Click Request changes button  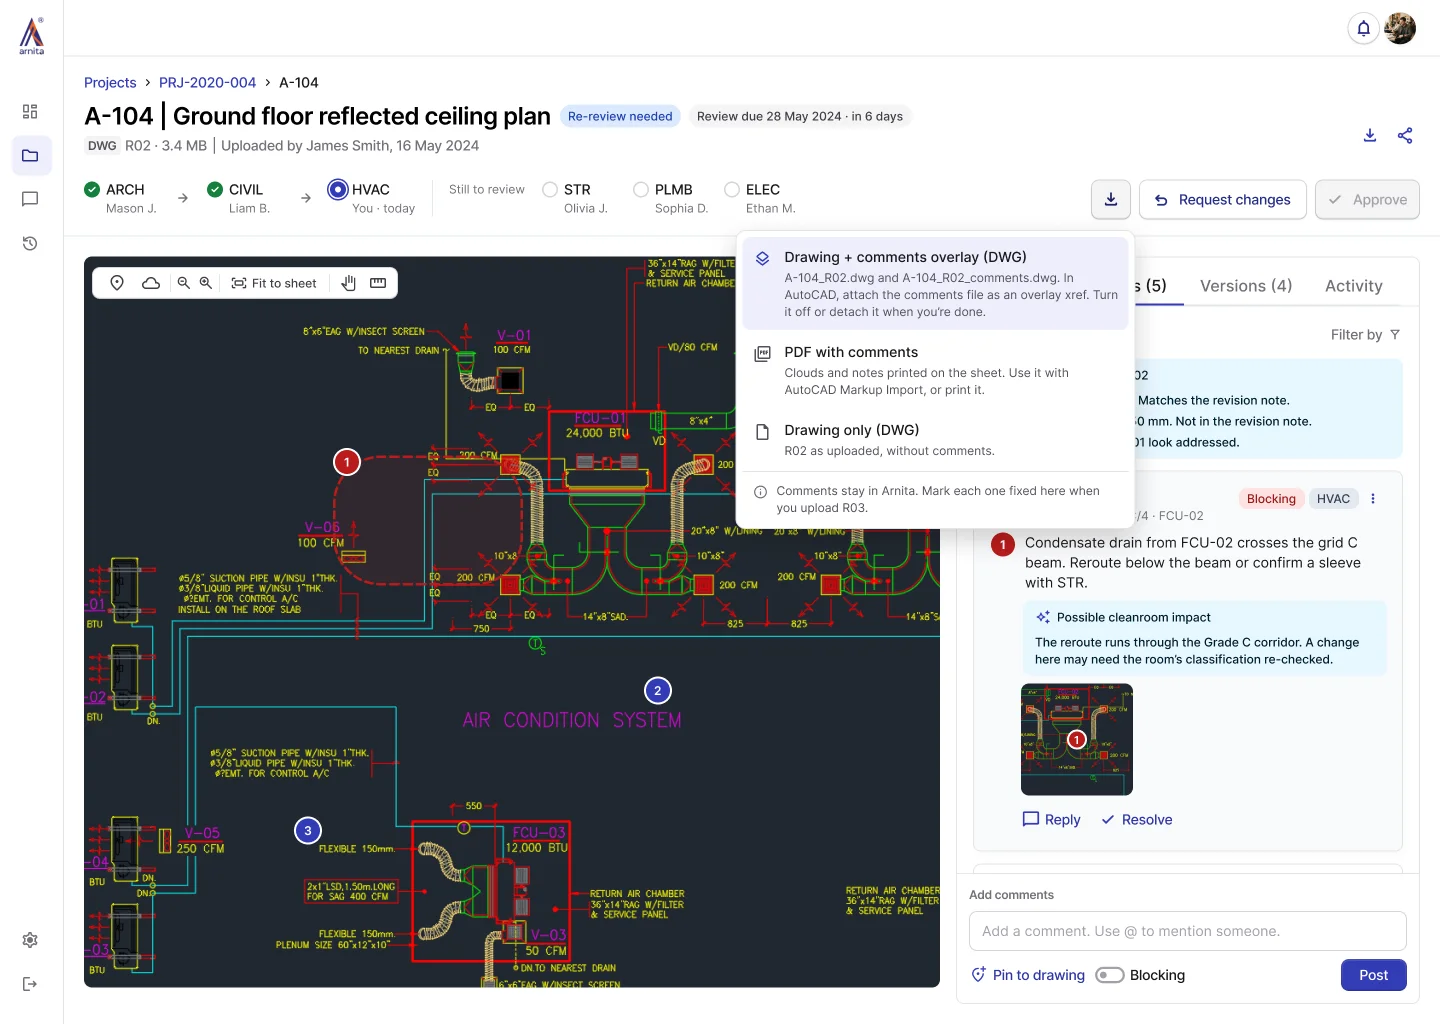tap(1223, 199)
